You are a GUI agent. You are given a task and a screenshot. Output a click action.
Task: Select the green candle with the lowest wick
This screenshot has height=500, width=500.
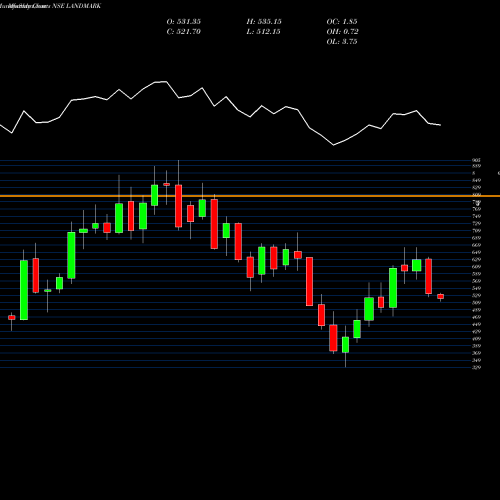click(345, 345)
